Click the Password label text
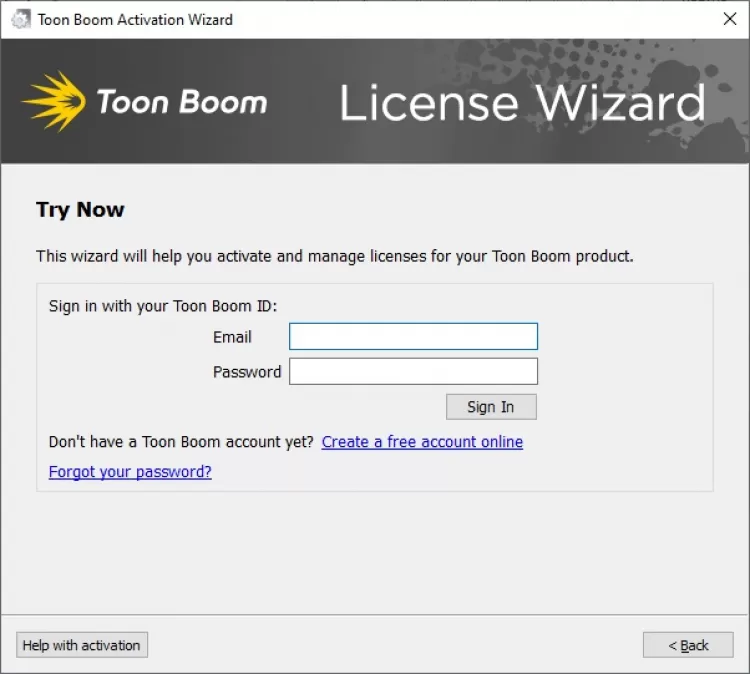 (247, 372)
